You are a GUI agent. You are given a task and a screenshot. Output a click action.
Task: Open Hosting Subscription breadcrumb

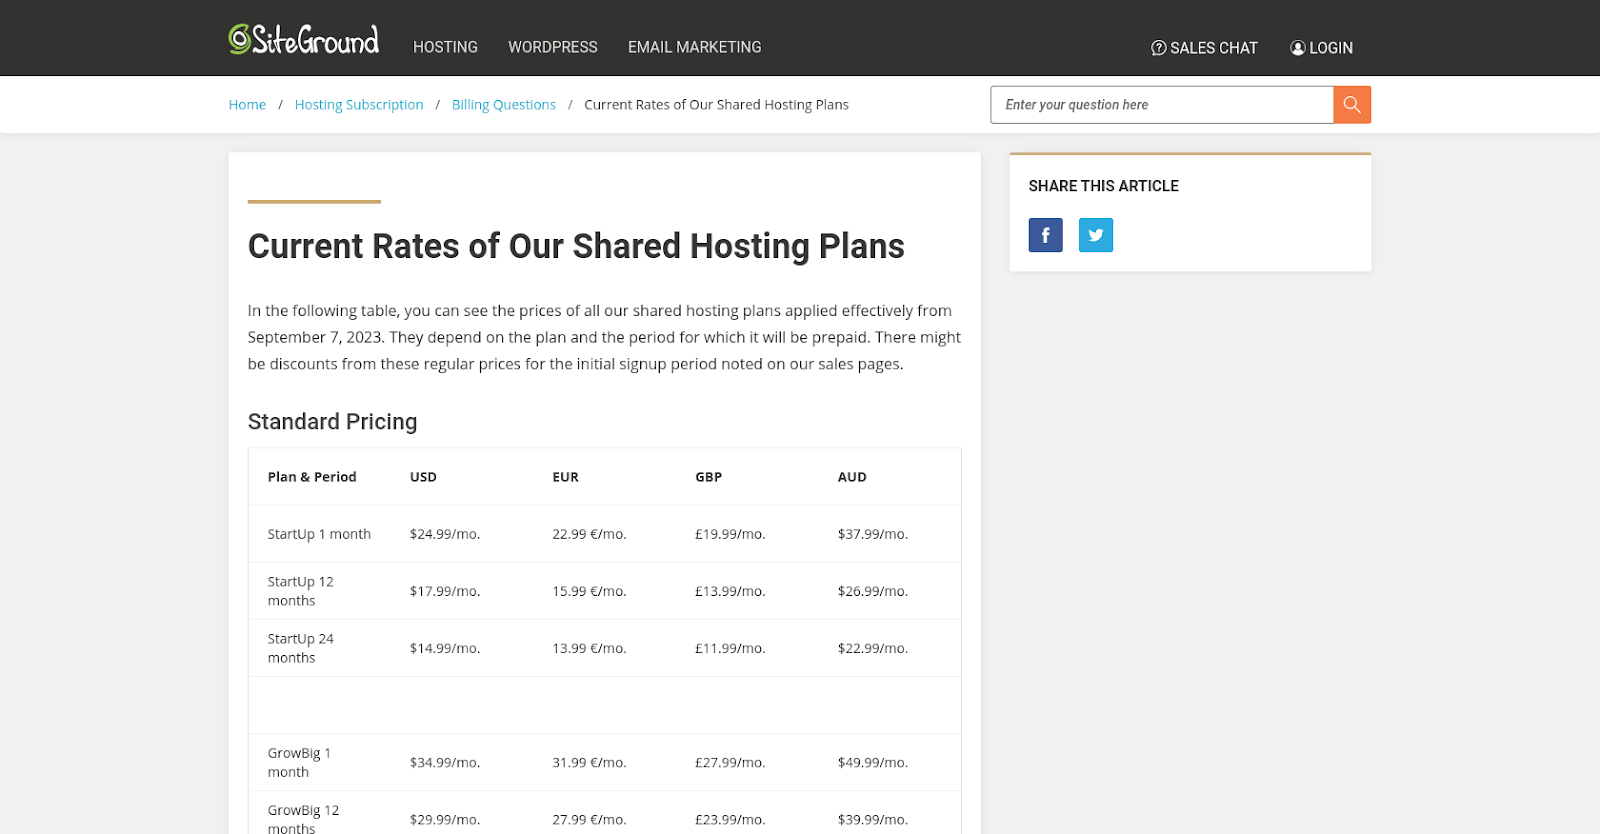click(359, 105)
